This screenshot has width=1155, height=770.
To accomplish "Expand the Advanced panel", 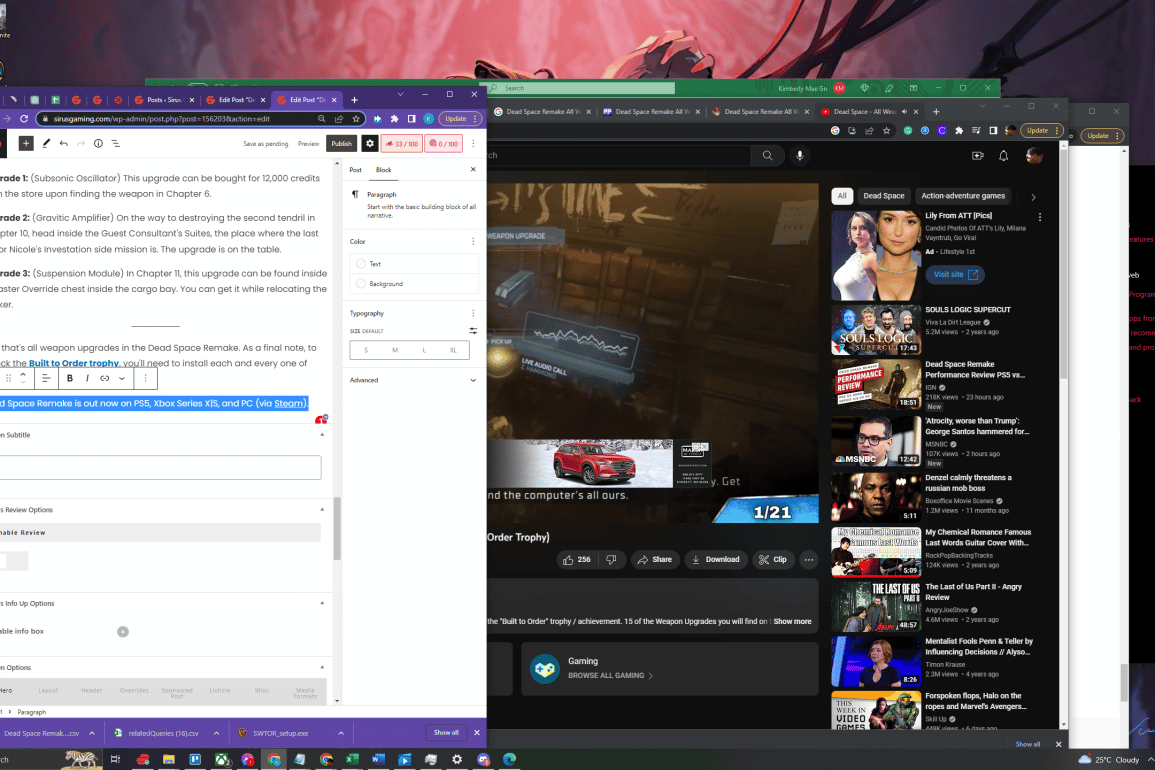I will (x=413, y=380).
